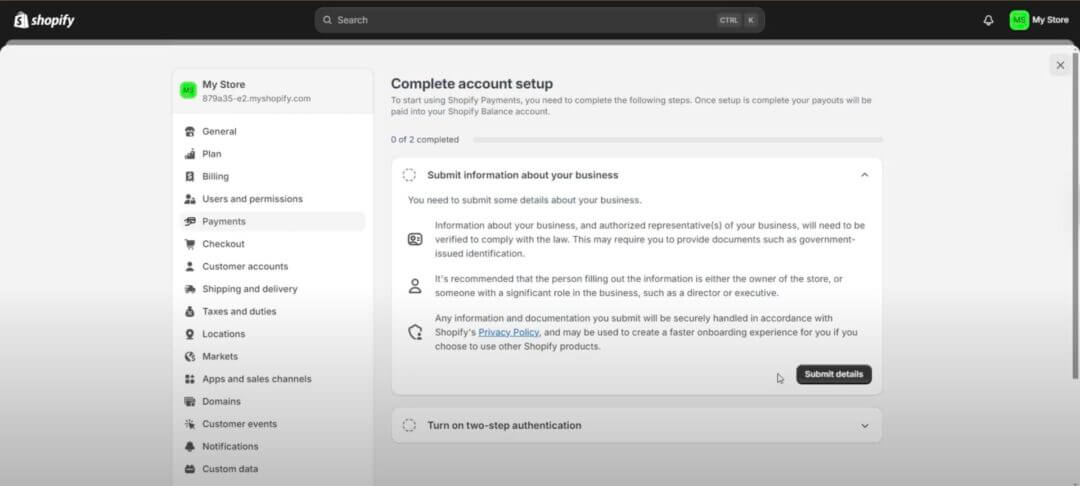Click the Domains icon in sidebar

pos(190,401)
